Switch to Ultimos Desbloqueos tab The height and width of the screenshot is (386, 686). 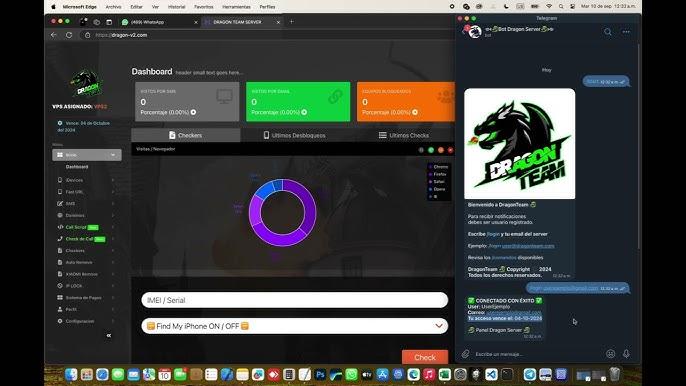tap(294, 135)
